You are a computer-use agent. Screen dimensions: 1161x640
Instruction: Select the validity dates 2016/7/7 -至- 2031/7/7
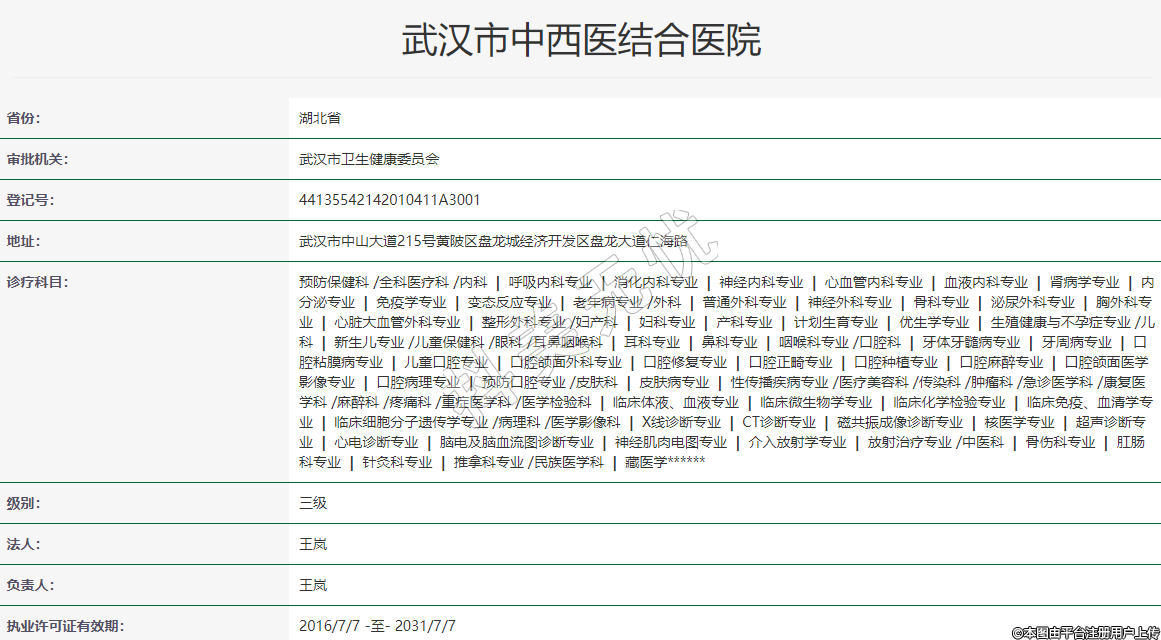click(x=377, y=626)
